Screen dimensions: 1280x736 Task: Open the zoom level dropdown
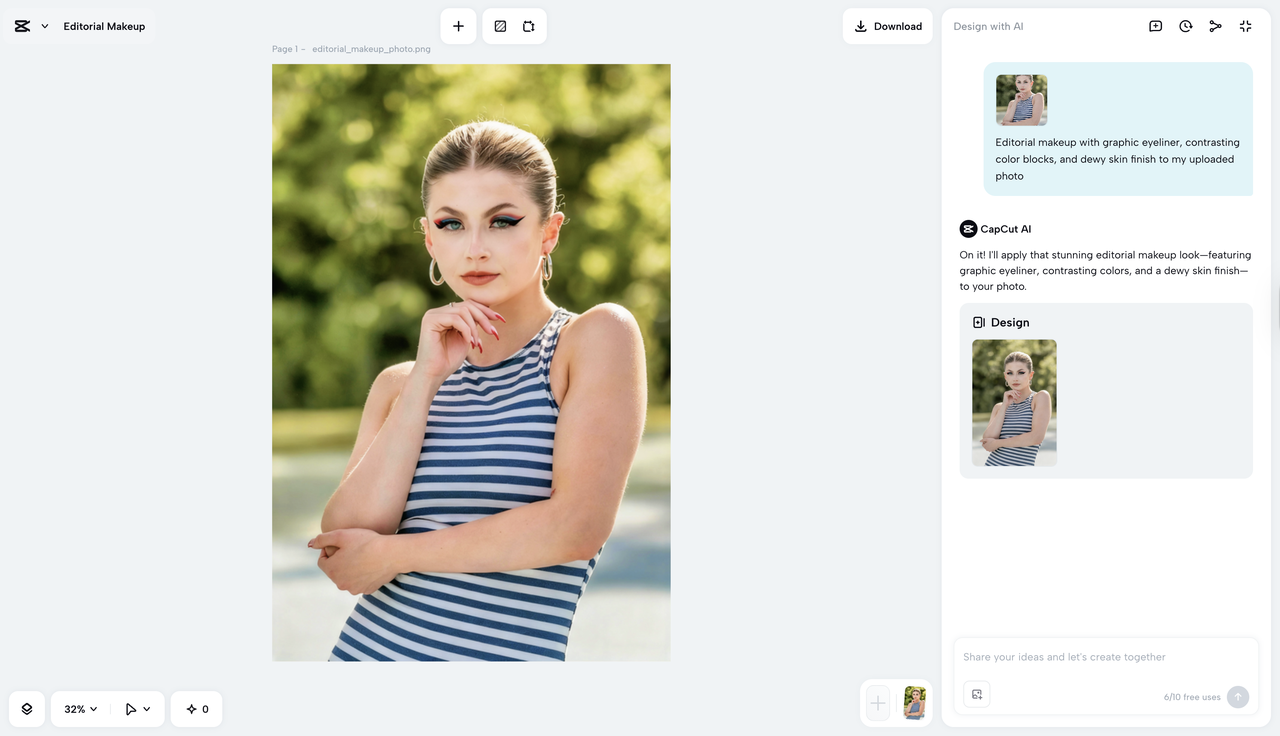(78, 708)
